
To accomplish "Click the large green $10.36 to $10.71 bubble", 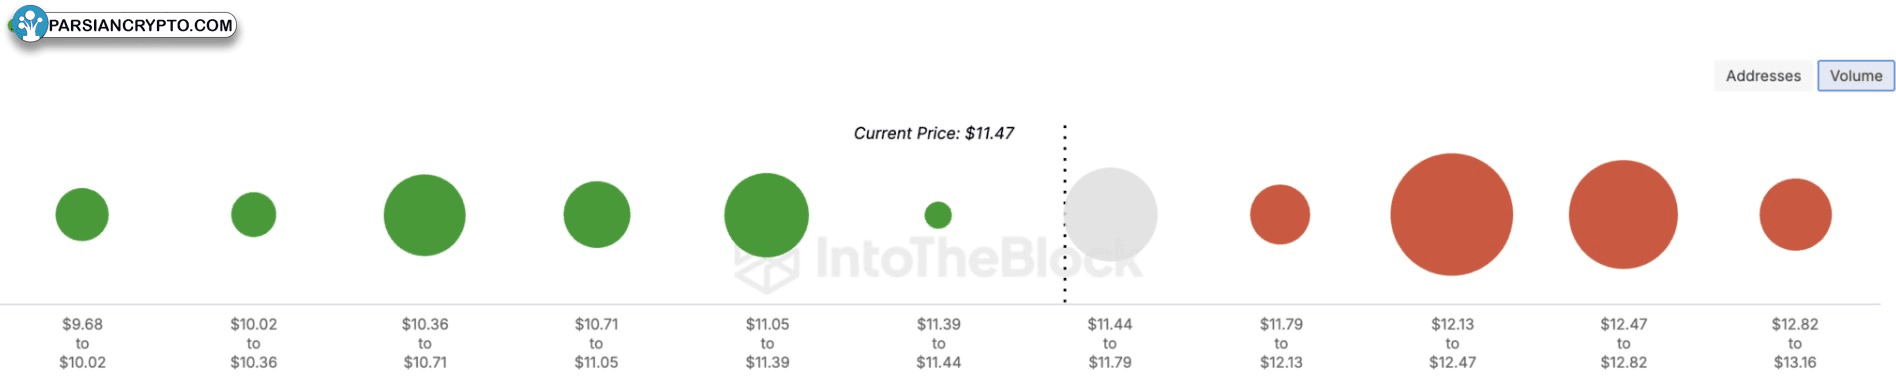I will point(425,215).
